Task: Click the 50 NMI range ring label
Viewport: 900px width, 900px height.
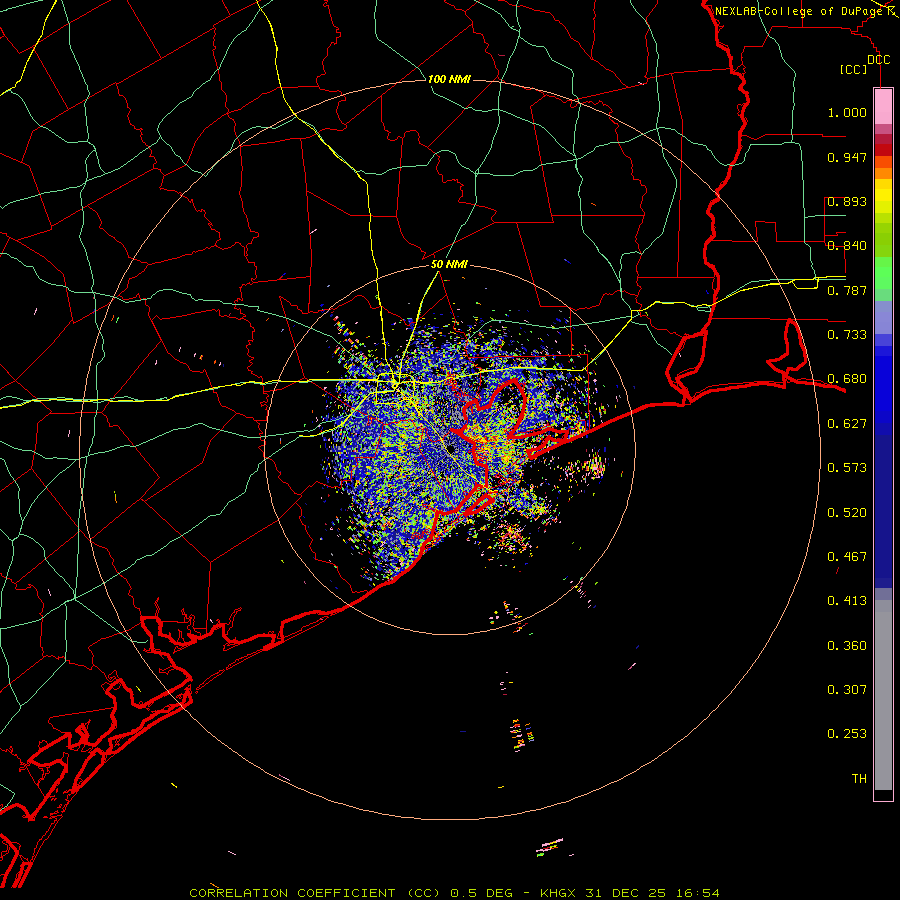Action: [x=449, y=264]
